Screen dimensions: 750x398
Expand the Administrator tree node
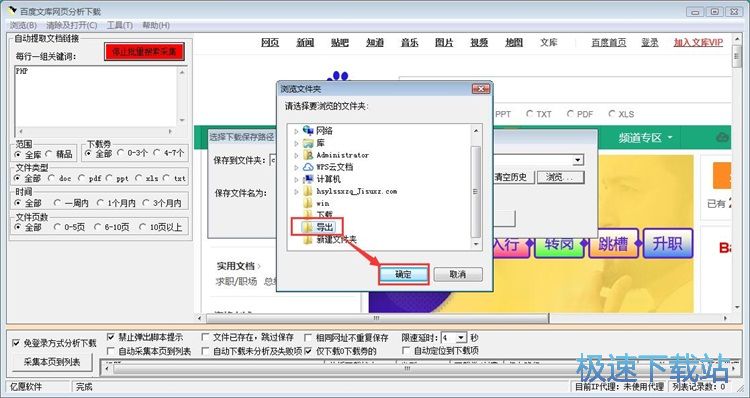(x=296, y=155)
